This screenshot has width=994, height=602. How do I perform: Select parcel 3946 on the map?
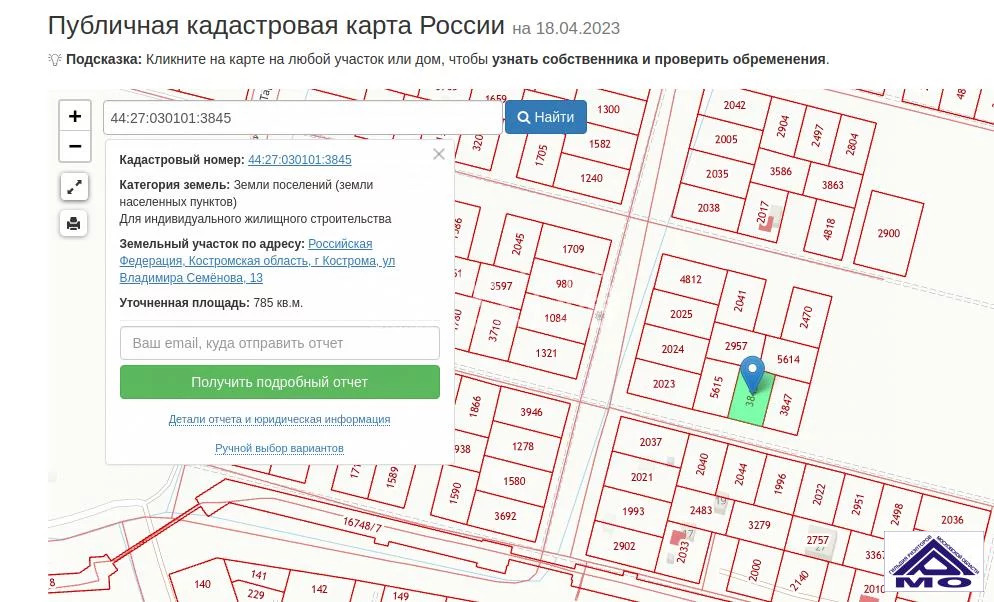pyautogui.click(x=531, y=412)
